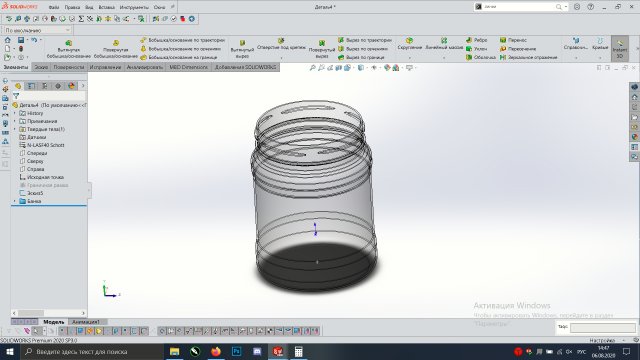Select Повернутый вырез (Revolved Cut) tool

pos(322,49)
